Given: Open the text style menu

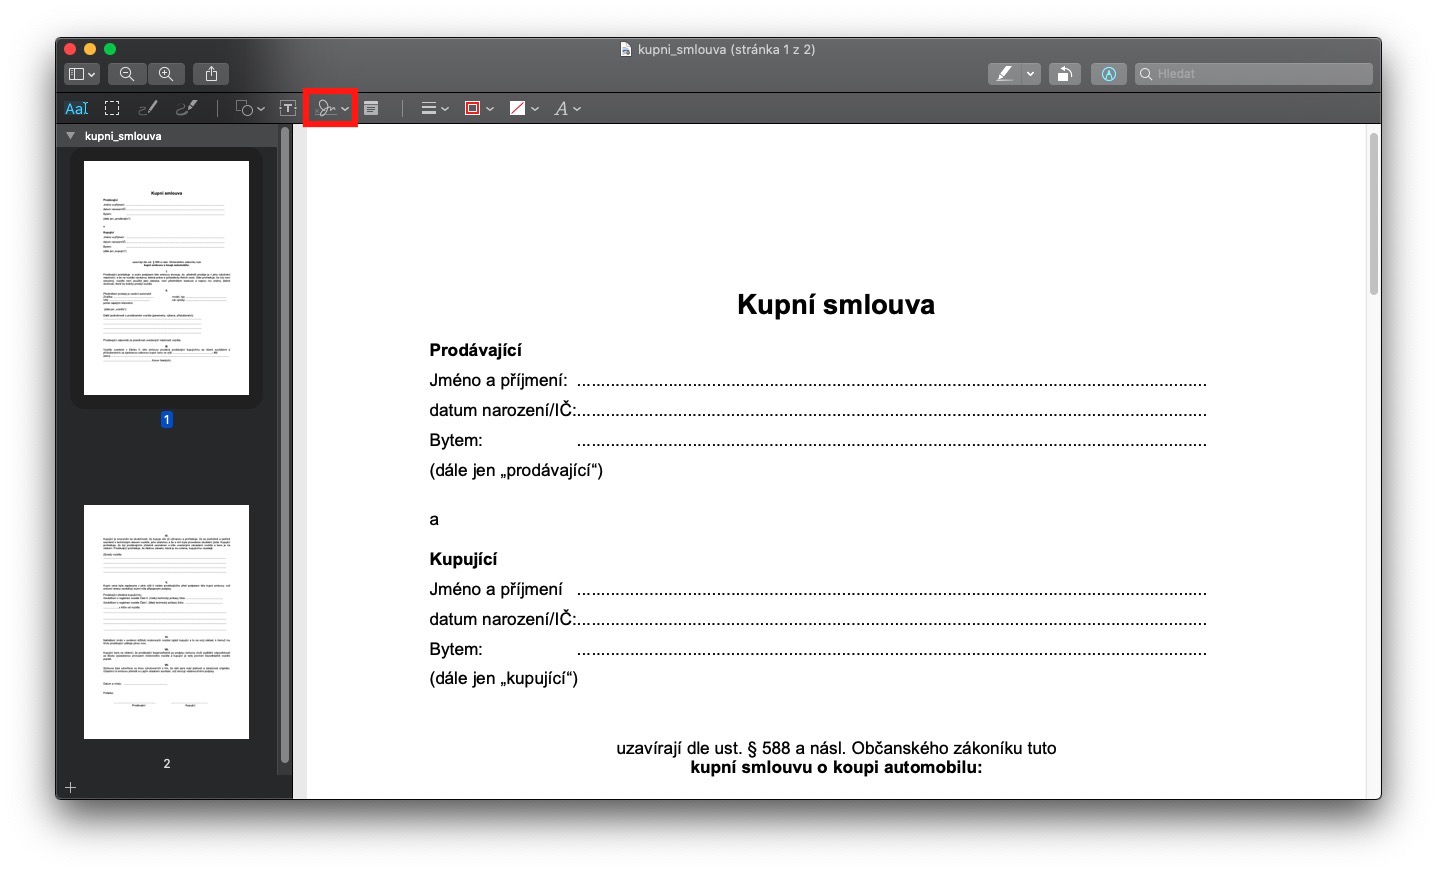Looking at the screenshot, I should (x=567, y=108).
